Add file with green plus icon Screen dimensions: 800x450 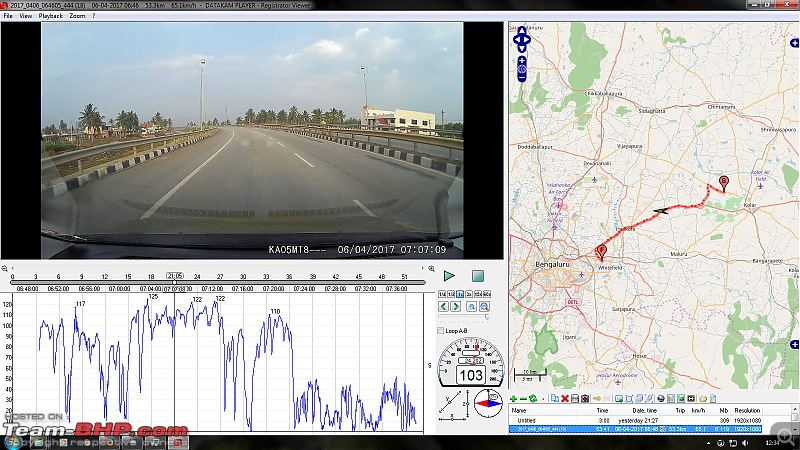[513, 398]
